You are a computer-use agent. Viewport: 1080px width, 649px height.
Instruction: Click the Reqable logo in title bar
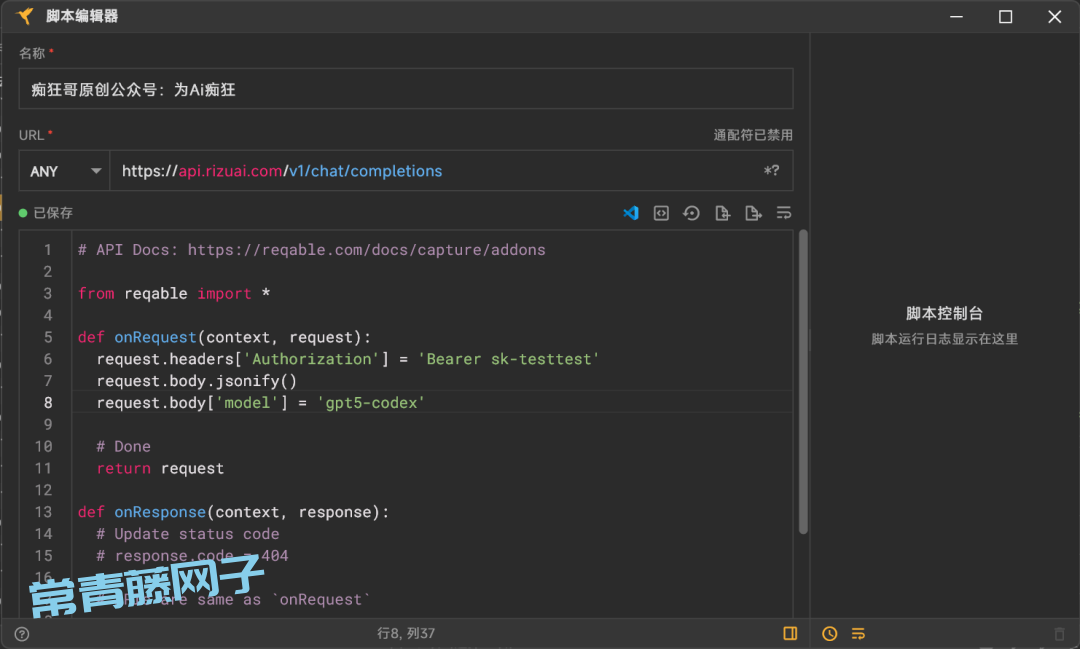tap(26, 16)
